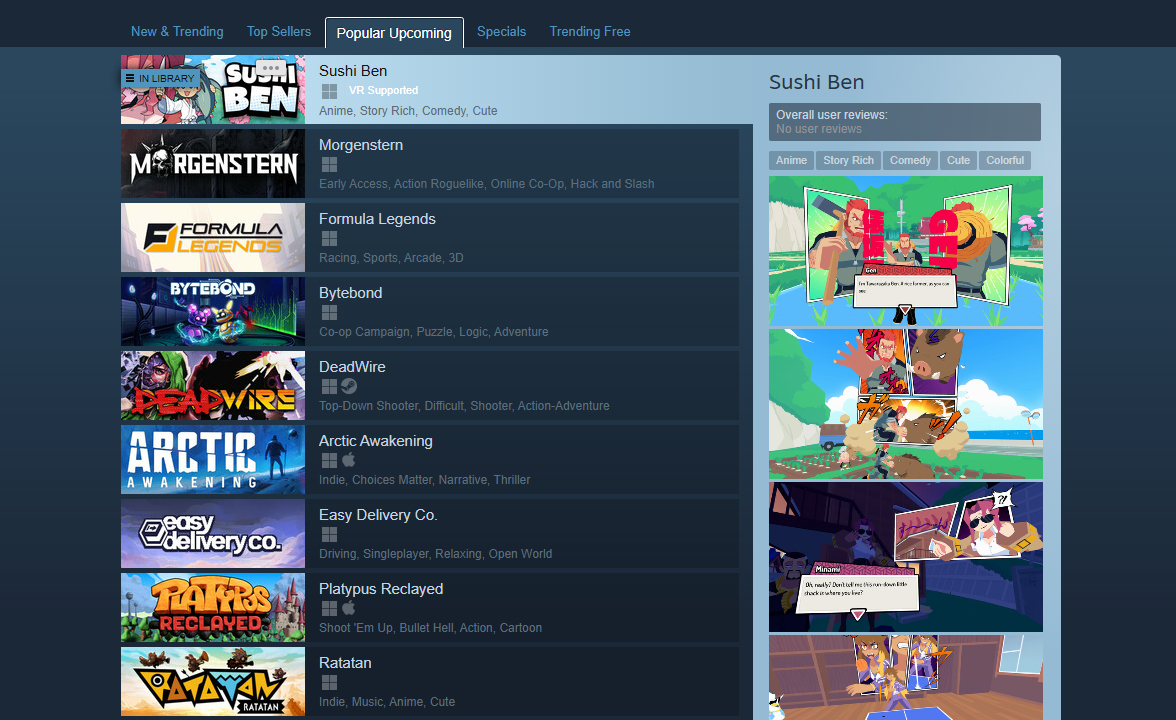Click the Story Rich tag button
This screenshot has width=1176, height=720.
click(x=848, y=160)
